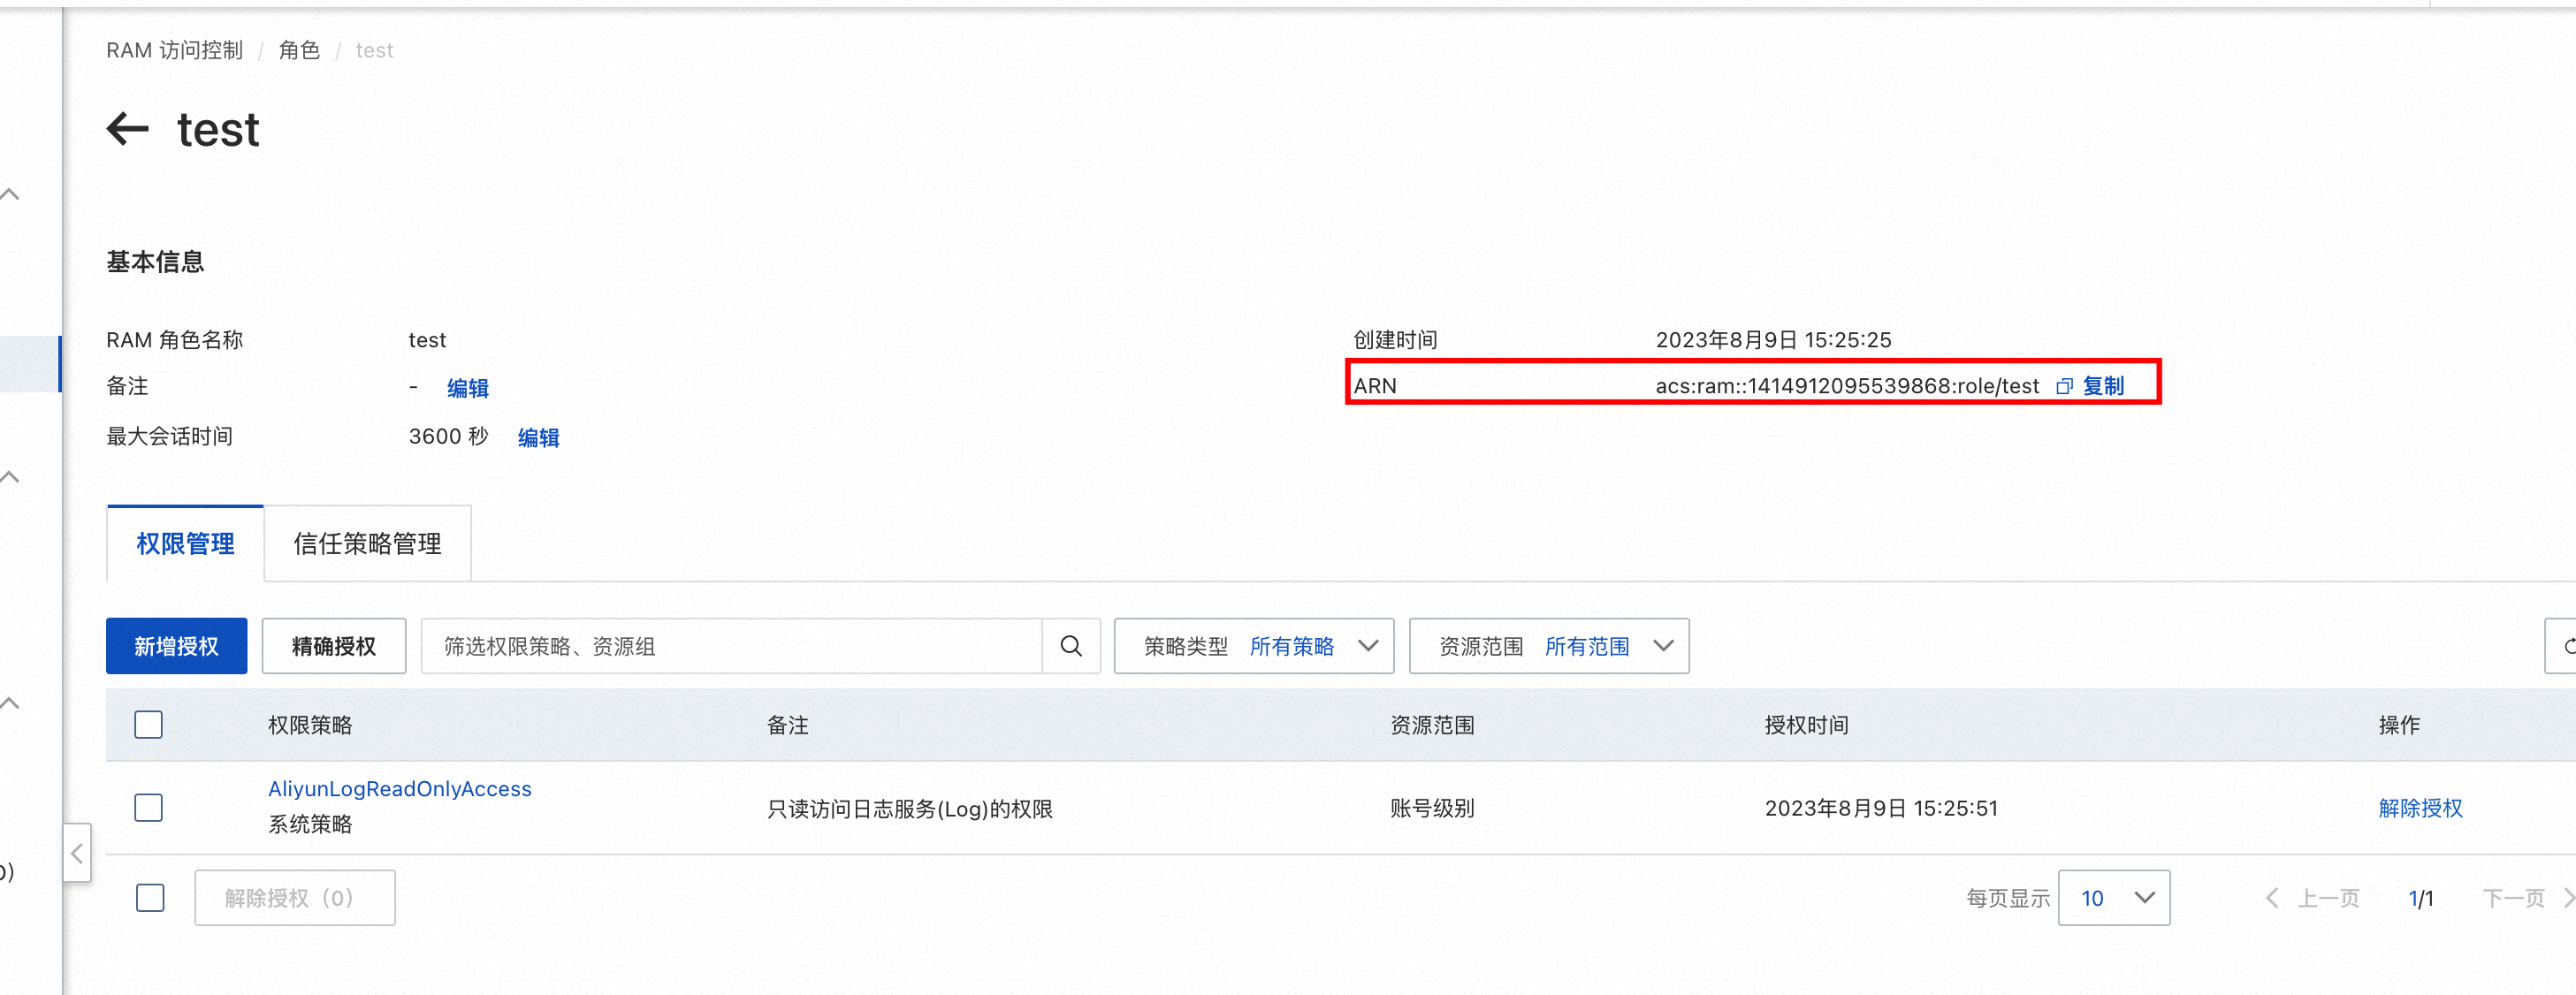This screenshot has width=2576, height=995.
Task: Click the back arrow next to test
Action: (x=128, y=129)
